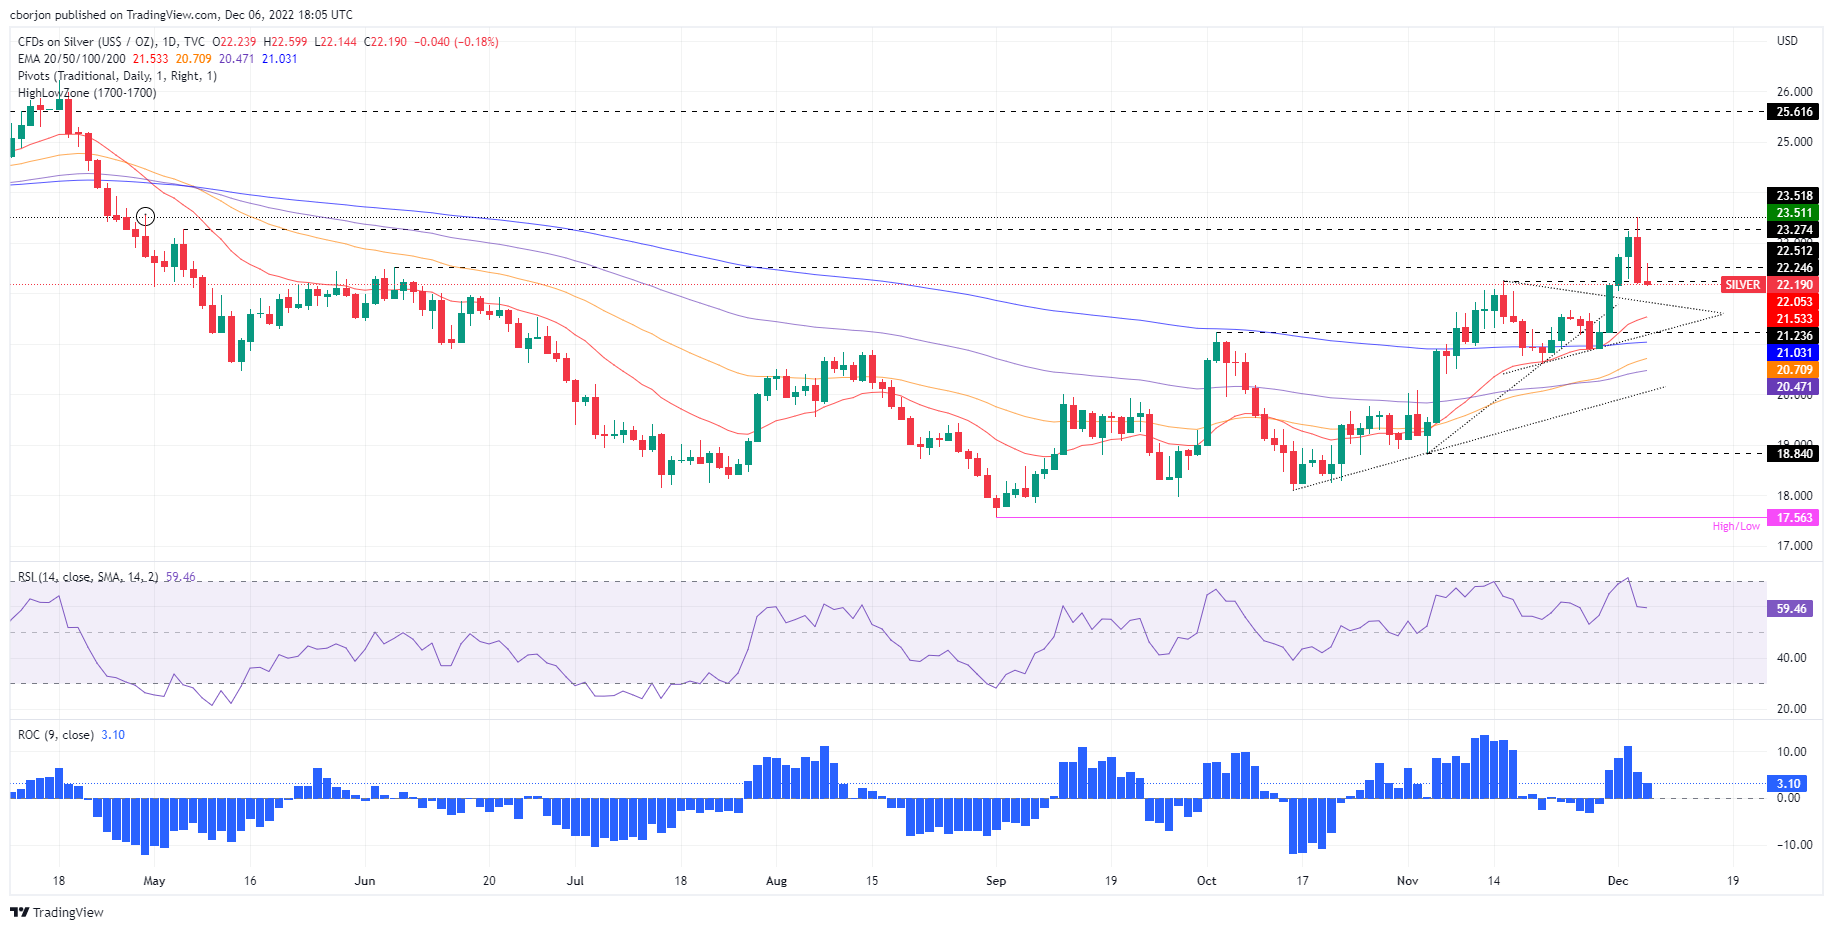Click the Pivots Traditional indicator legend
Image resolution: width=1833 pixels, height=930 pixels.
pyautogui.click(x=117, y=76)
